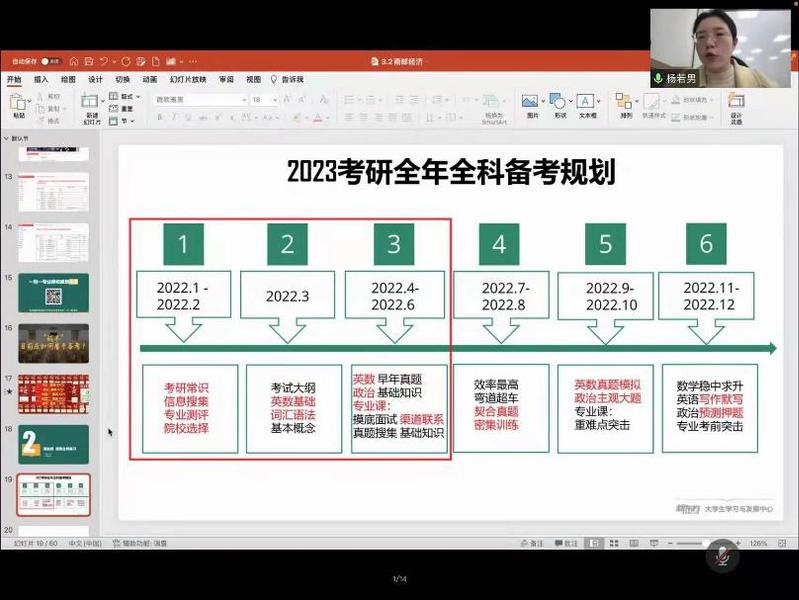799x600 pixels.
Task: Open the font size dropdown
Action: (264, 100)
